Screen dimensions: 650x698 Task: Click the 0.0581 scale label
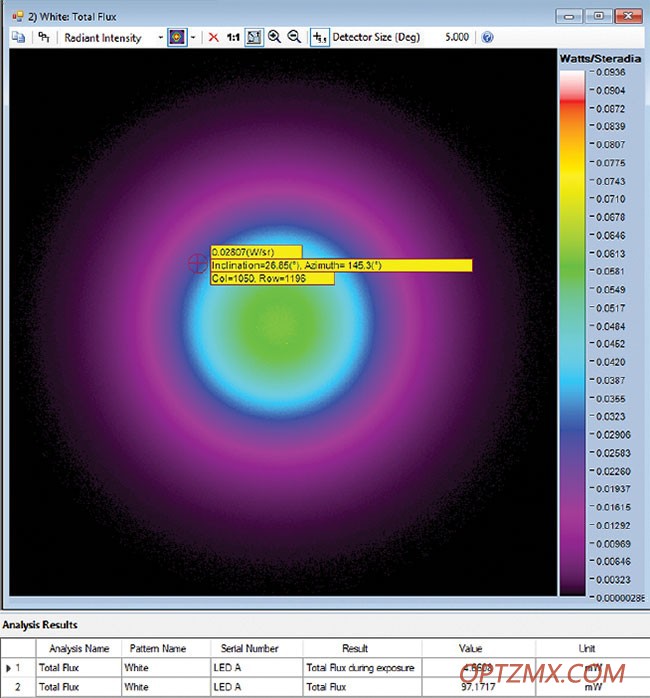point(610,271)
